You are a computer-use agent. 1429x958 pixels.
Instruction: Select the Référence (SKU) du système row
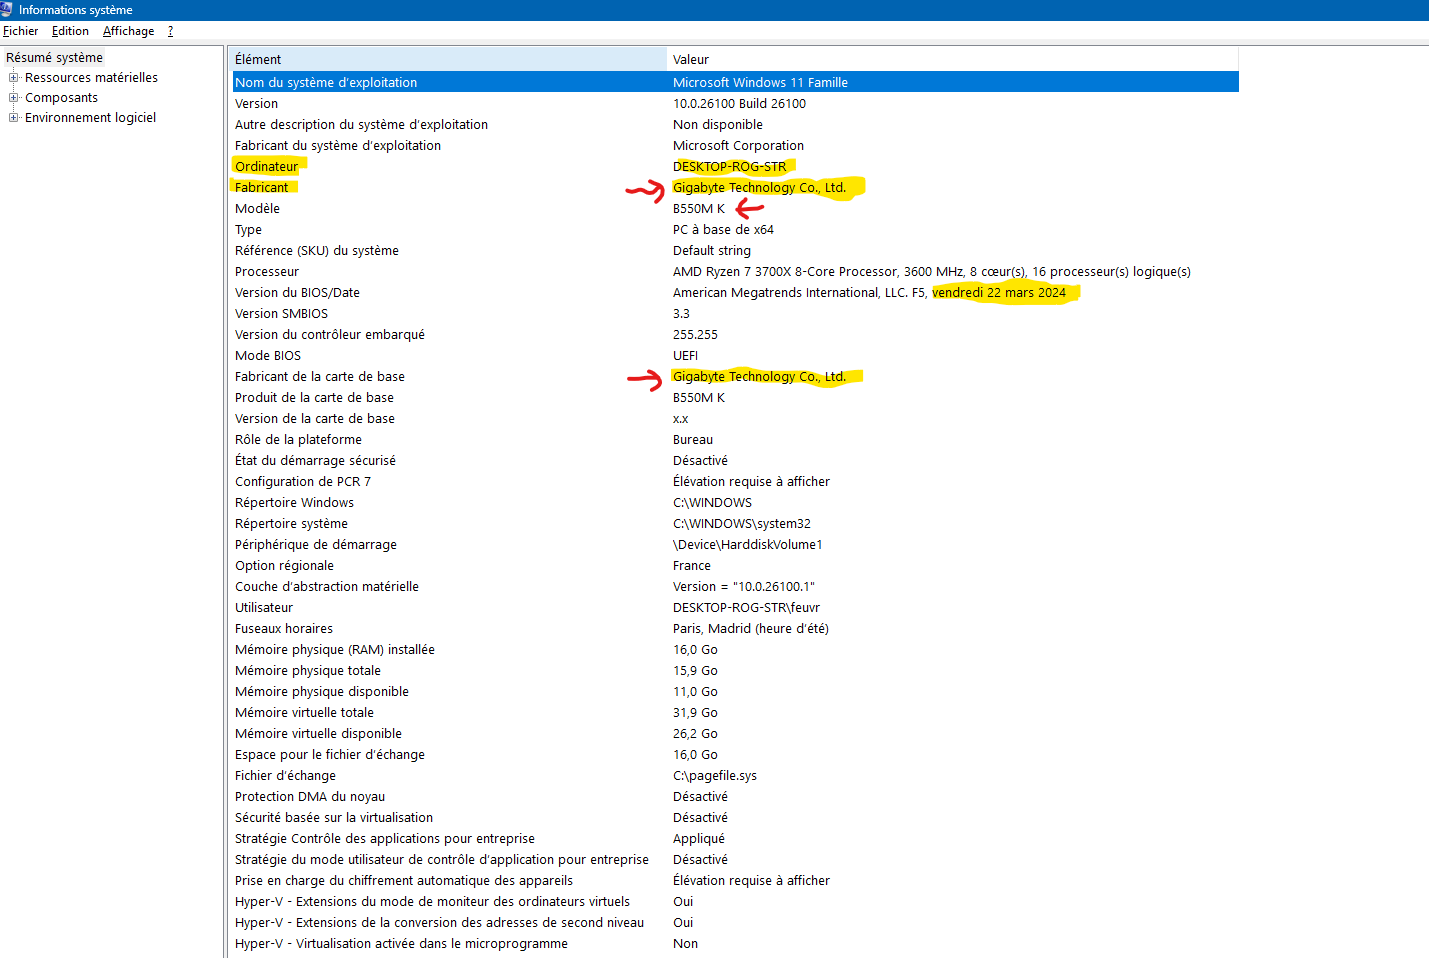pyautogui.click(x=317, y=251)
